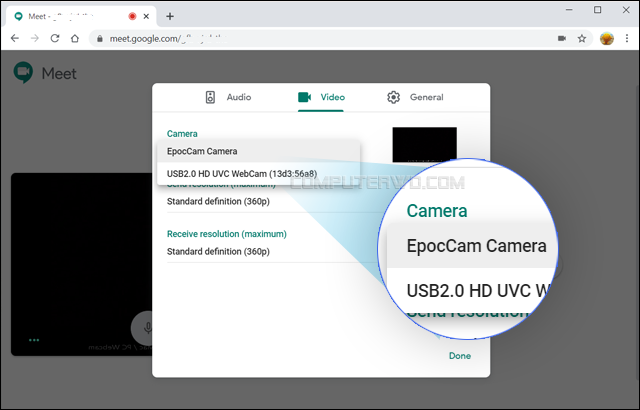Open the Chrome three-dot menu
The image size is (640, 410).
(627, 38)
